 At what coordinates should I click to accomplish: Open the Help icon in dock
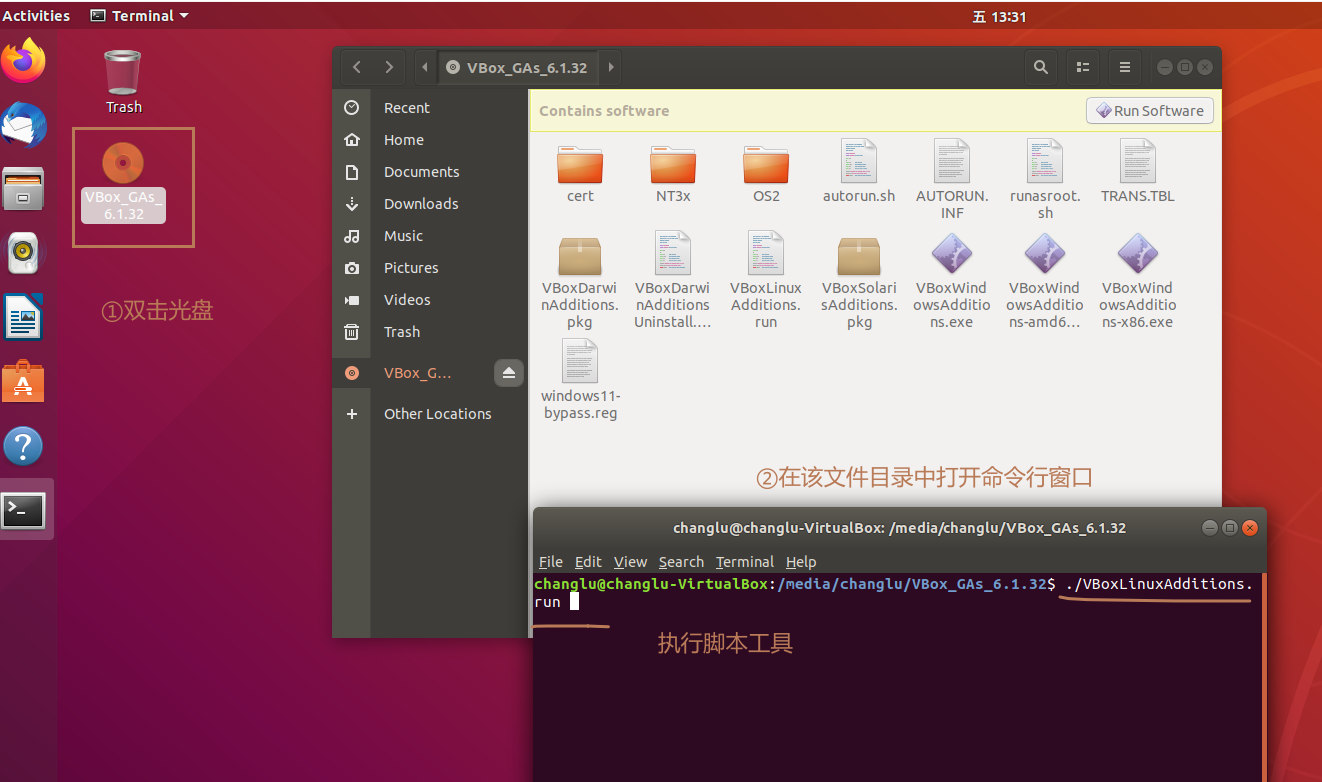tap(23, 446)
